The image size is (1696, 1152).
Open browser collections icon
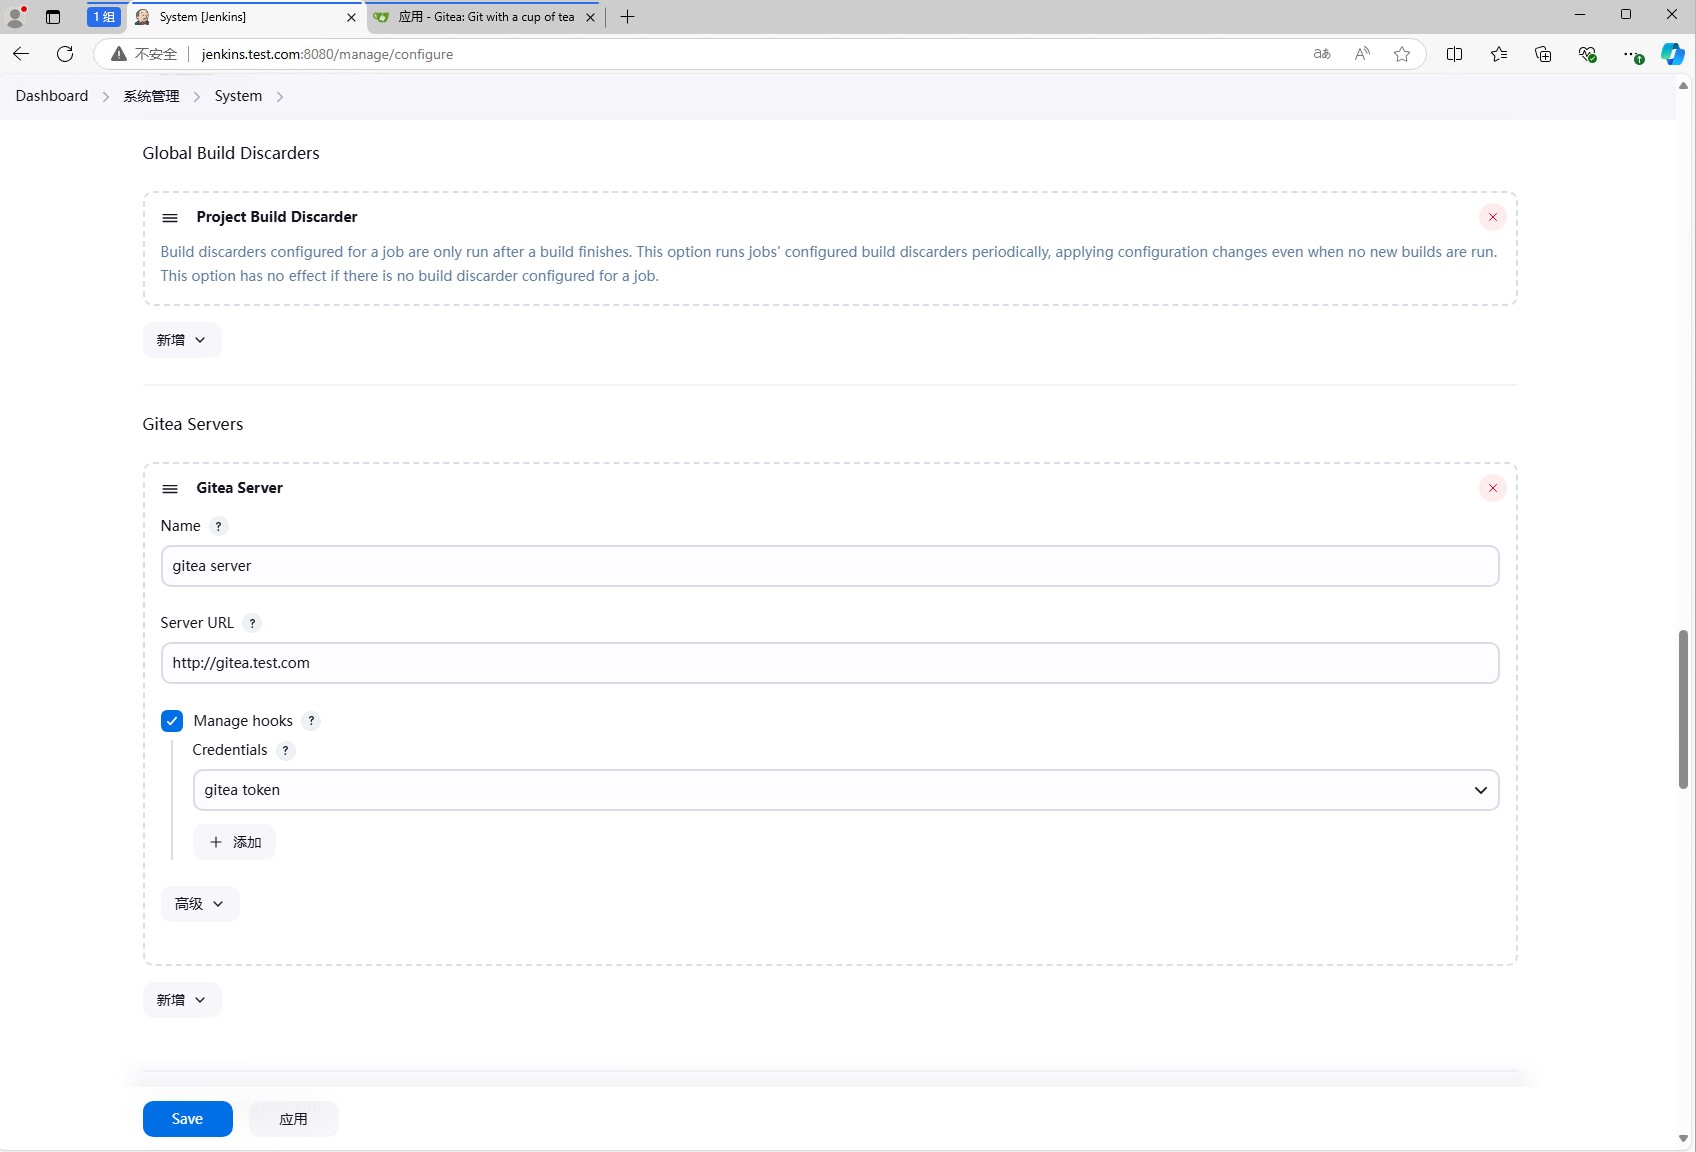[x=1543, y=54]
